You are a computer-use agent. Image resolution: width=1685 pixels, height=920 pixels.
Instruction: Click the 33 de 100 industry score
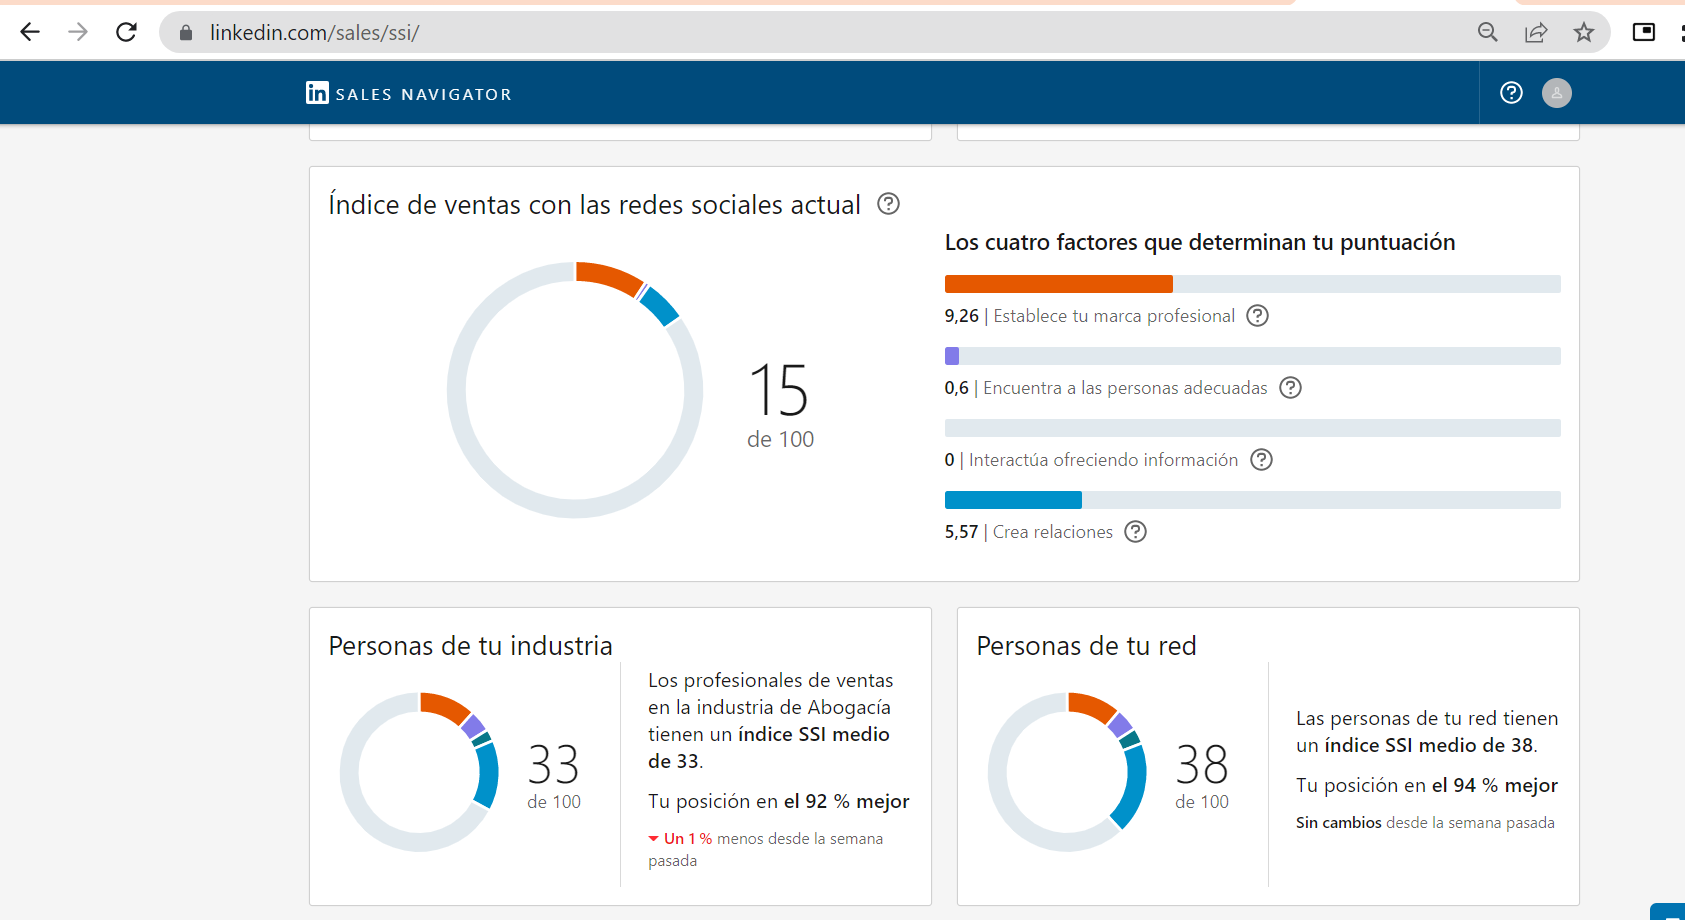tap(554, 777)
